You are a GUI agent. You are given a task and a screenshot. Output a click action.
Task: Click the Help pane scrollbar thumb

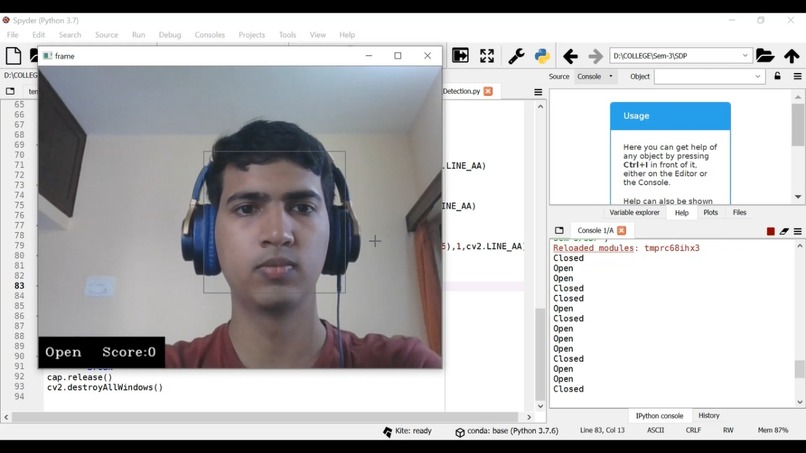798,124
